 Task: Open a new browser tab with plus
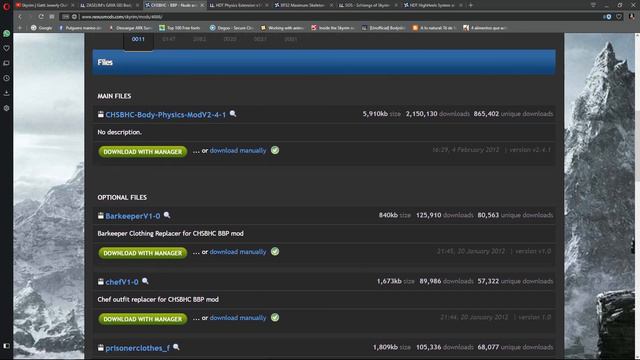(471, 5)
